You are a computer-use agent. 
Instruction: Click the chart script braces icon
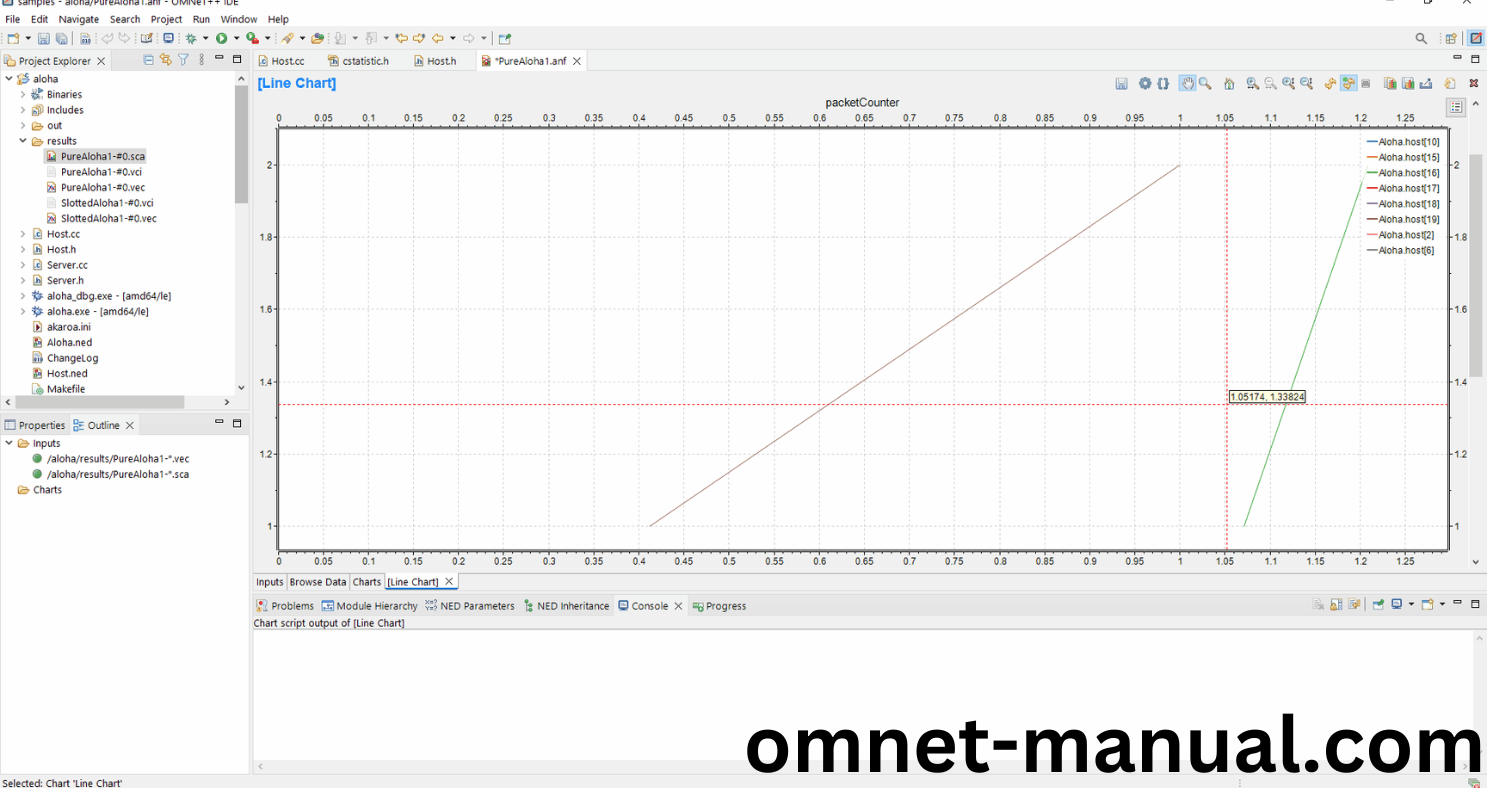pos(1163,83)
